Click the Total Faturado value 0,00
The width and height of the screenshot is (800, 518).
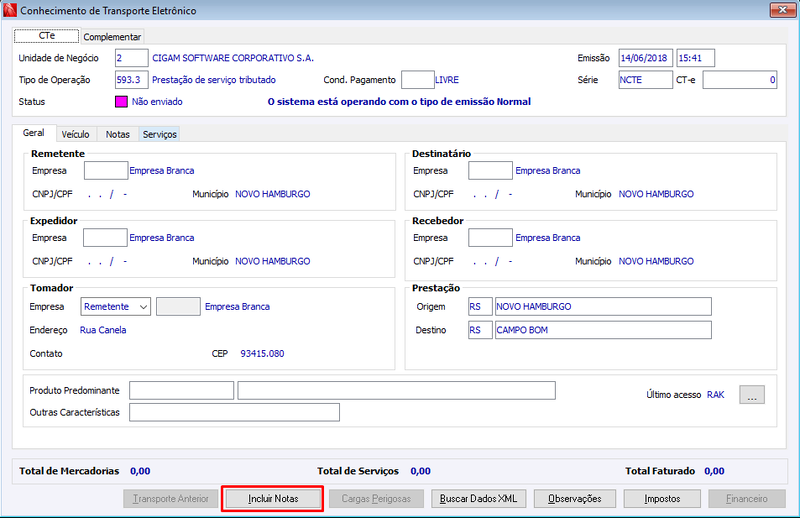click(714, 471)
